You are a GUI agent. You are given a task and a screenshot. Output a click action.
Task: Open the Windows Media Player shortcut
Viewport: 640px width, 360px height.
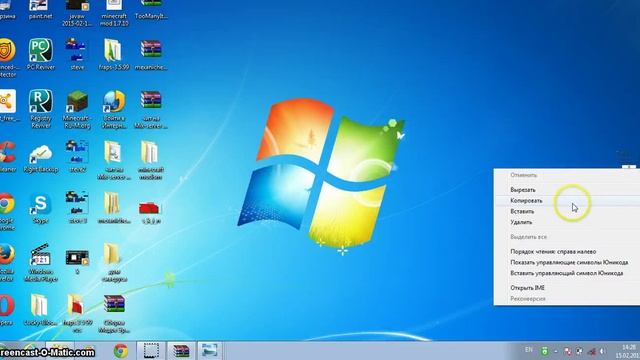[x=40, y=262]
